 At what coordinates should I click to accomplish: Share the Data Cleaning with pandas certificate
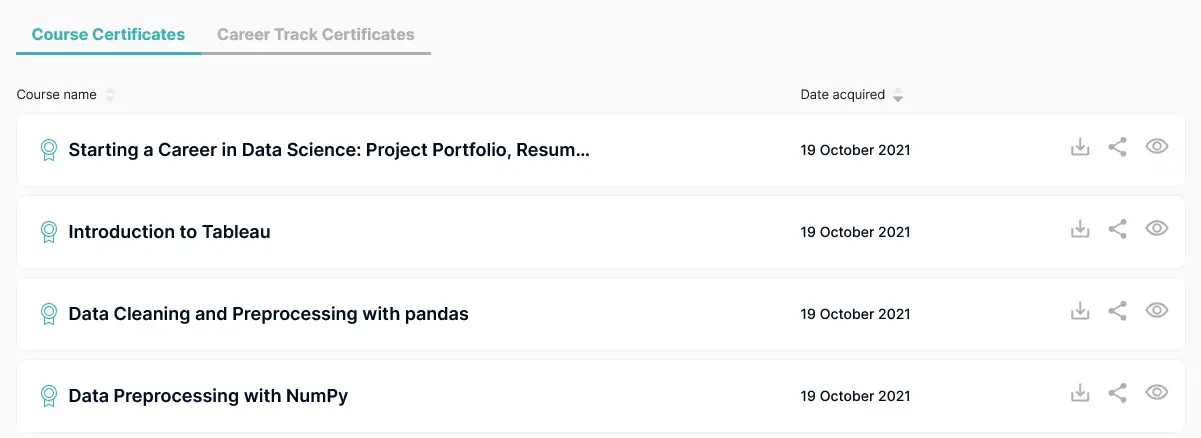1118,311
